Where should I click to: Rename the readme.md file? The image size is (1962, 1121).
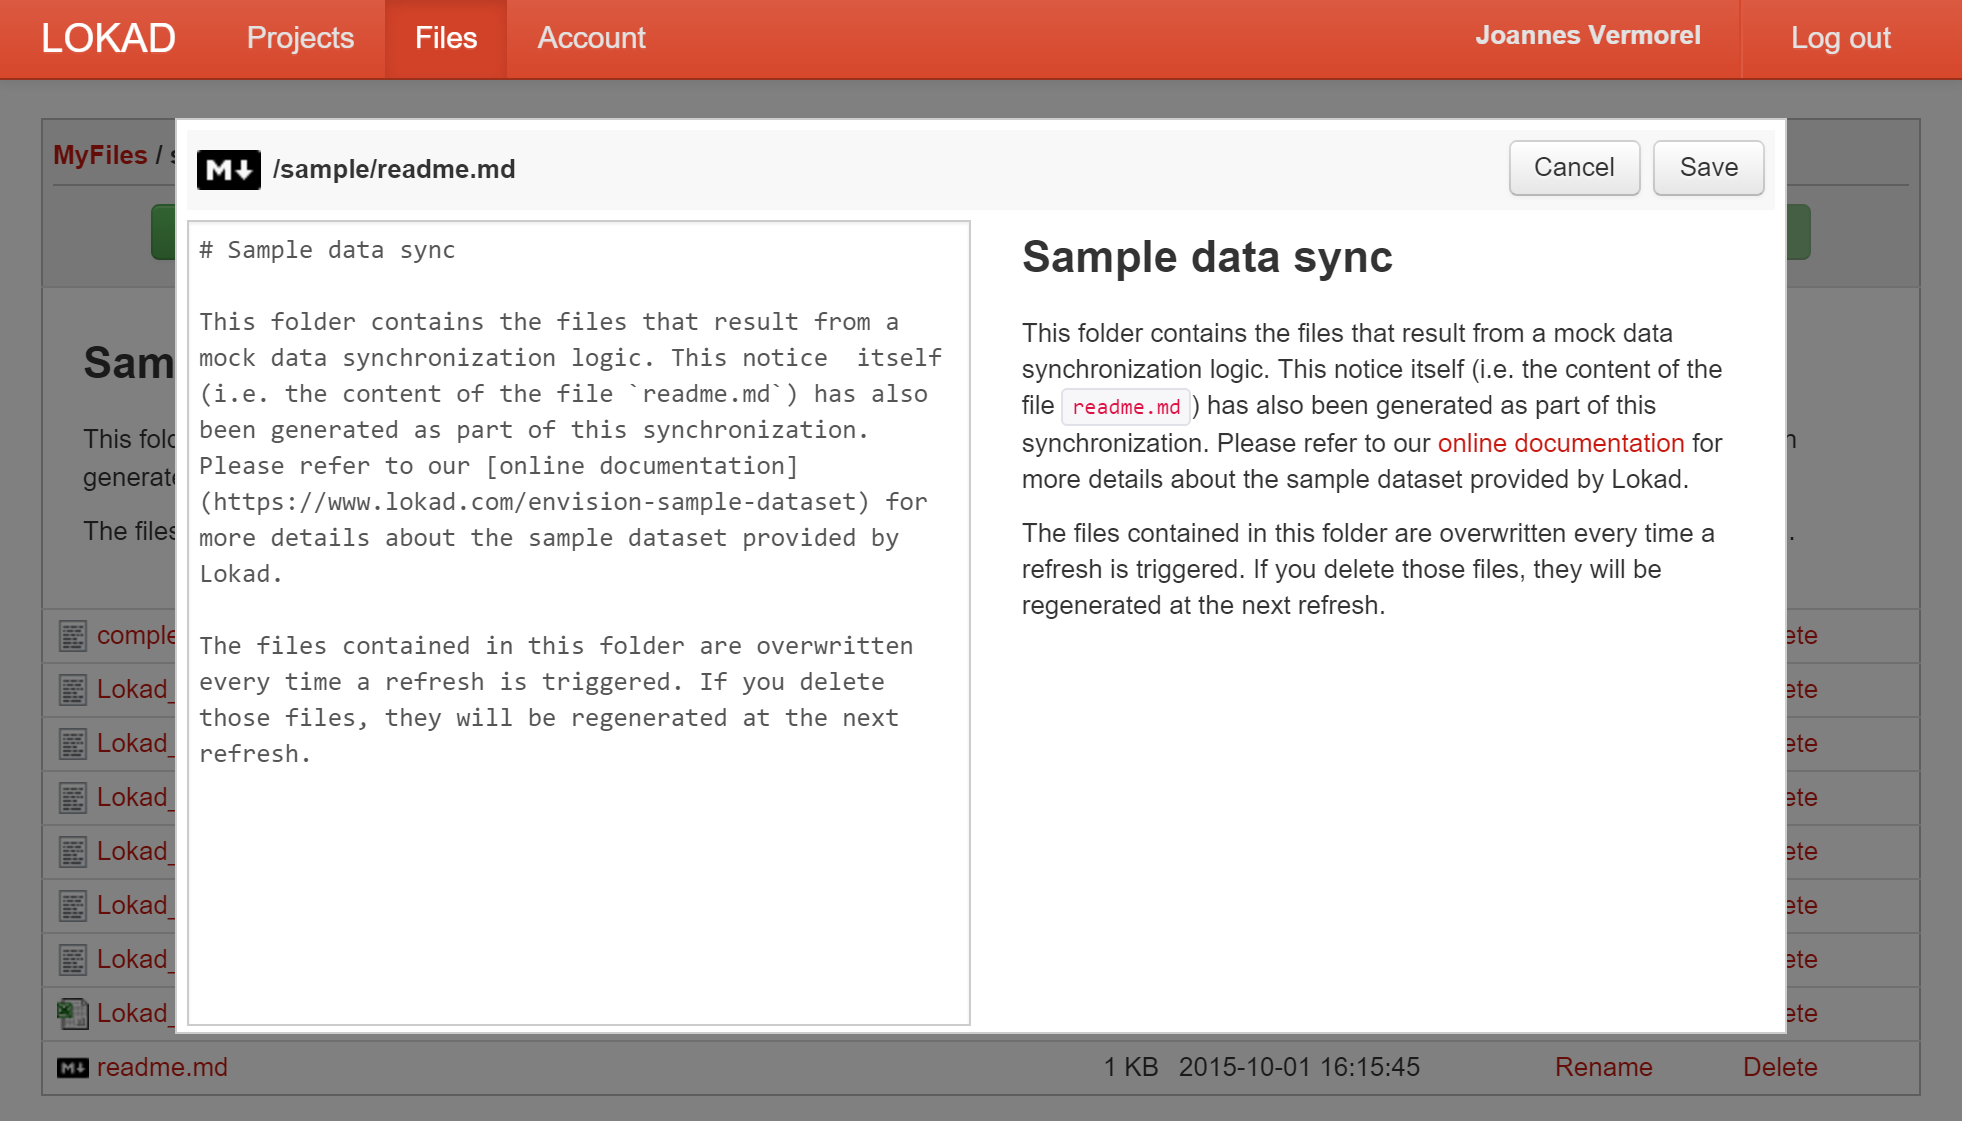[1603, 1067]
